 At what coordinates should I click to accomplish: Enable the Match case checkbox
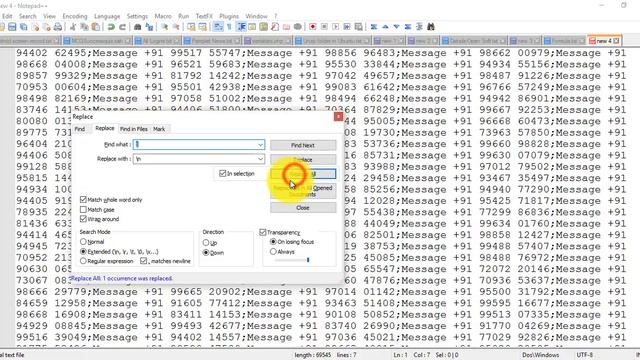[x=83, y=209]
